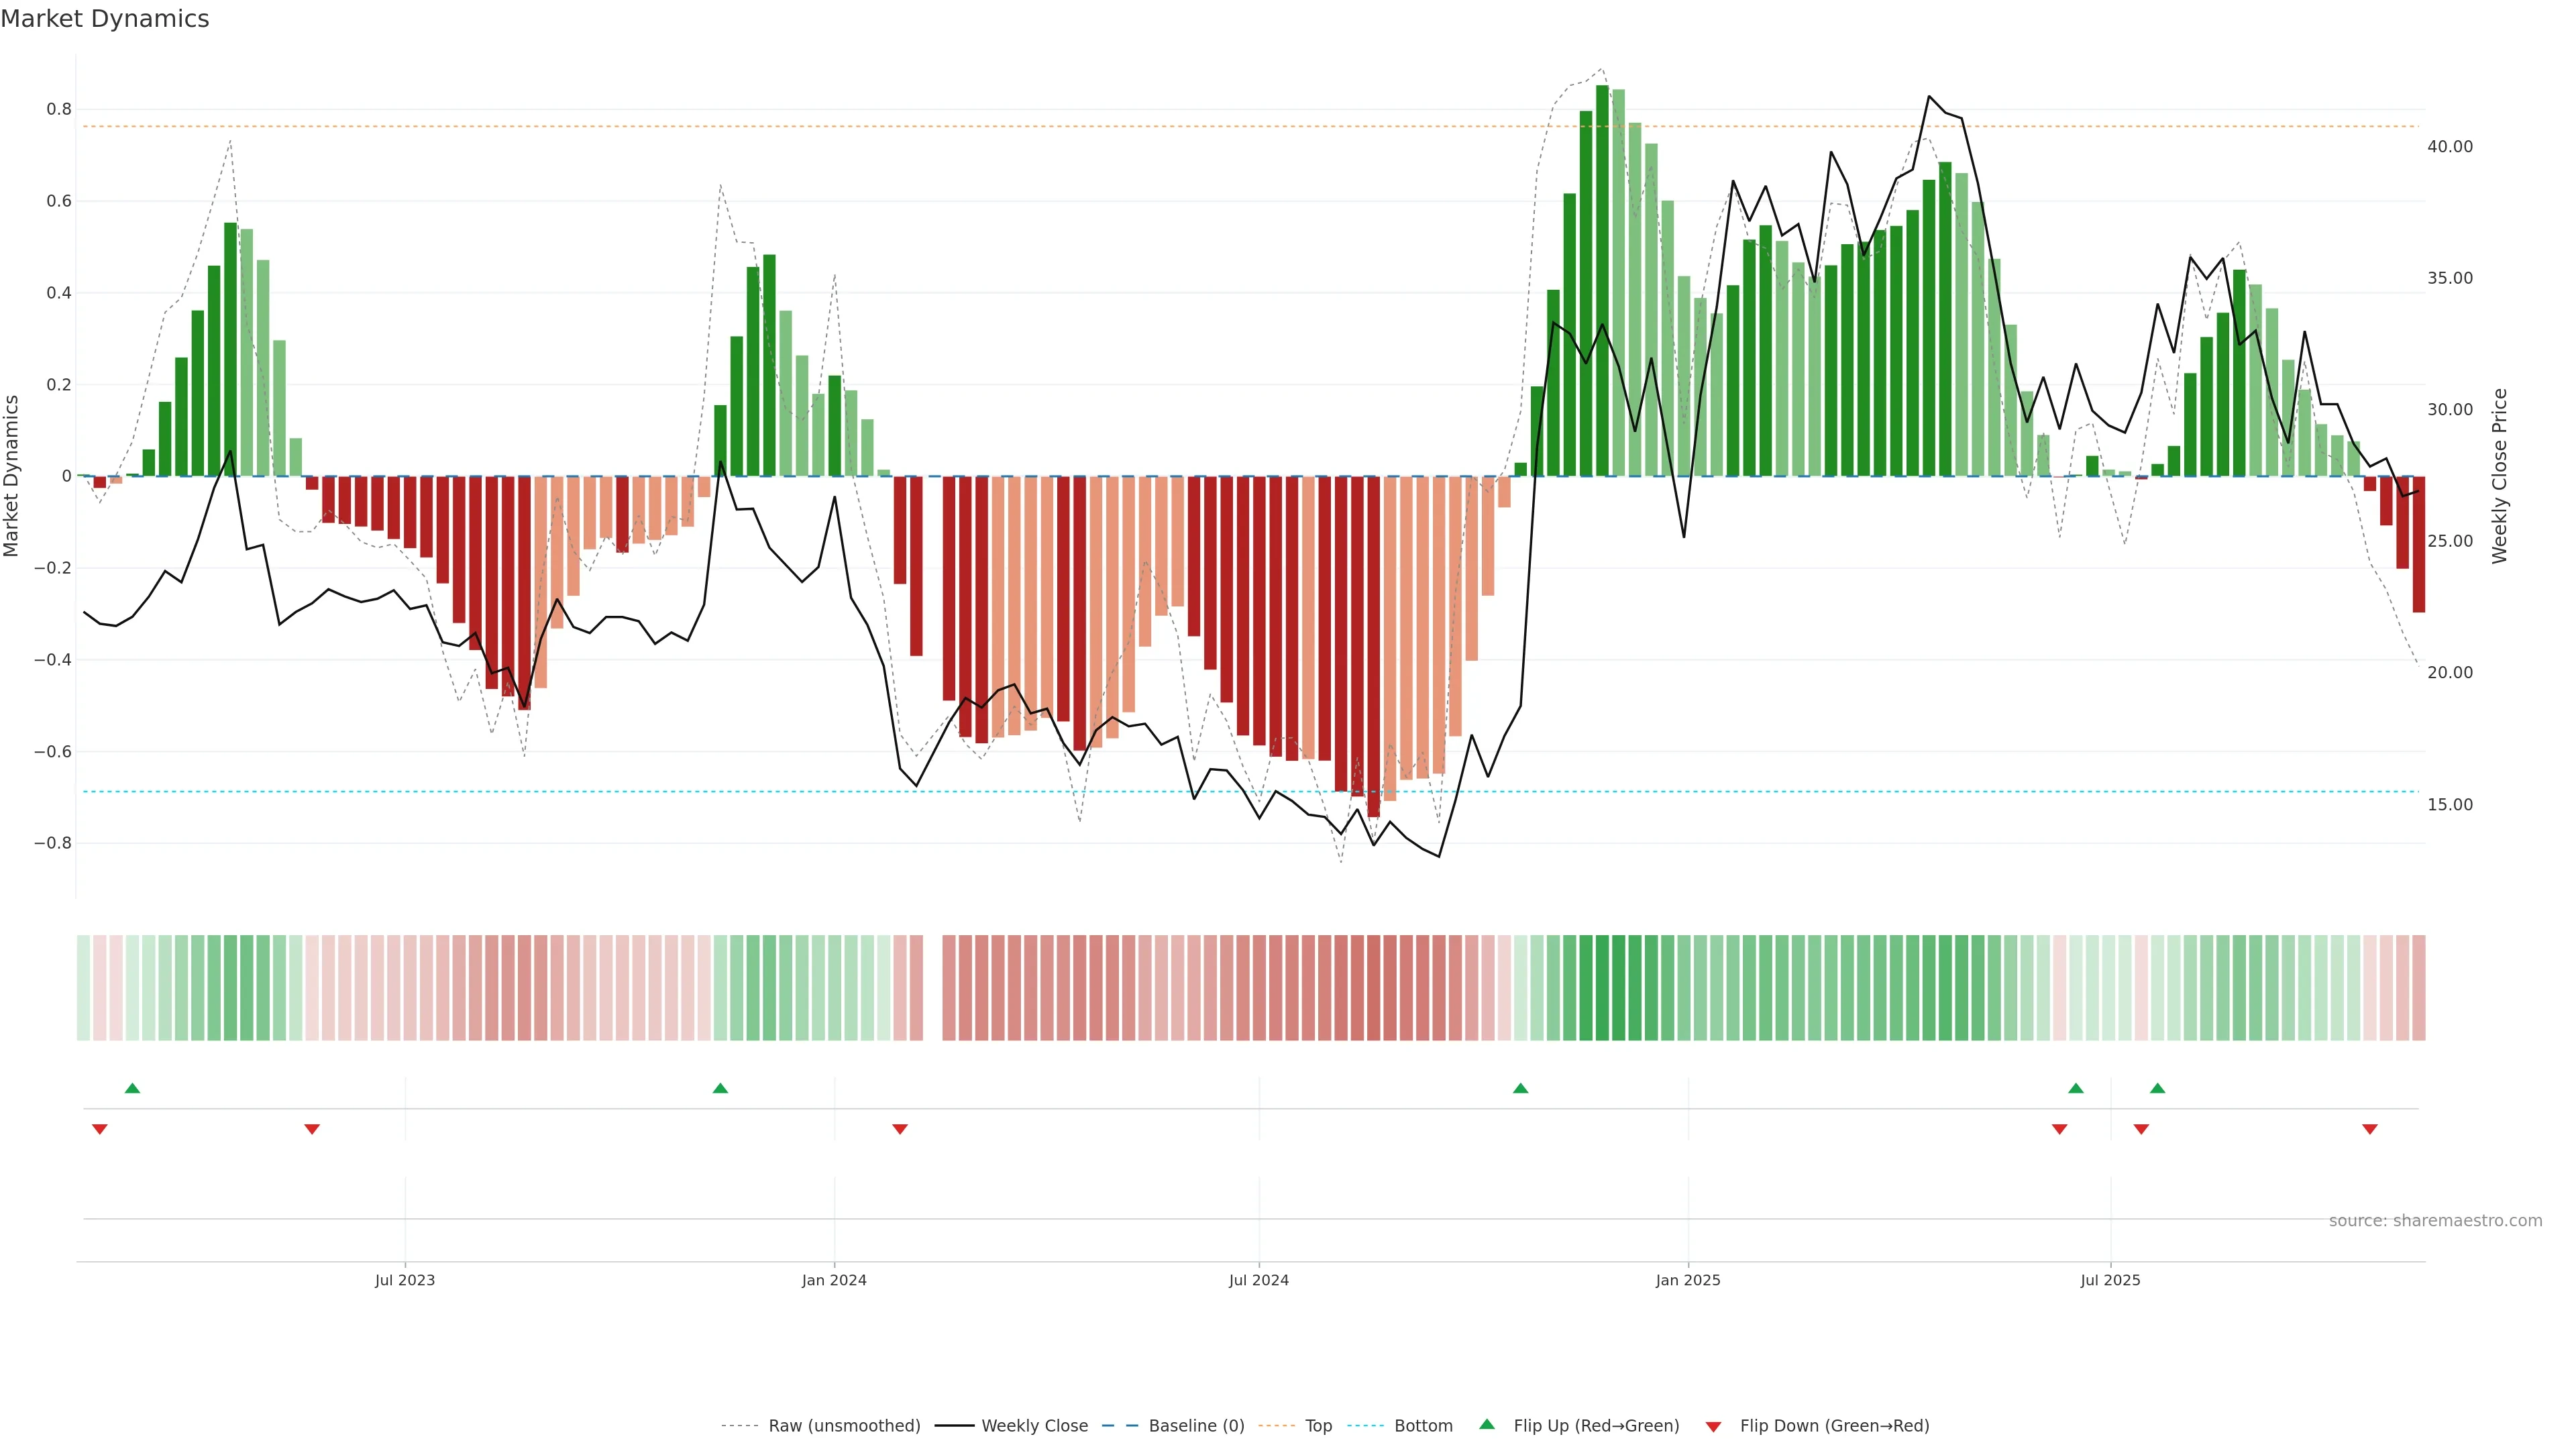Toggle the Top legend entry
This screenshot has width=2576, height=1449.
1318,1426
